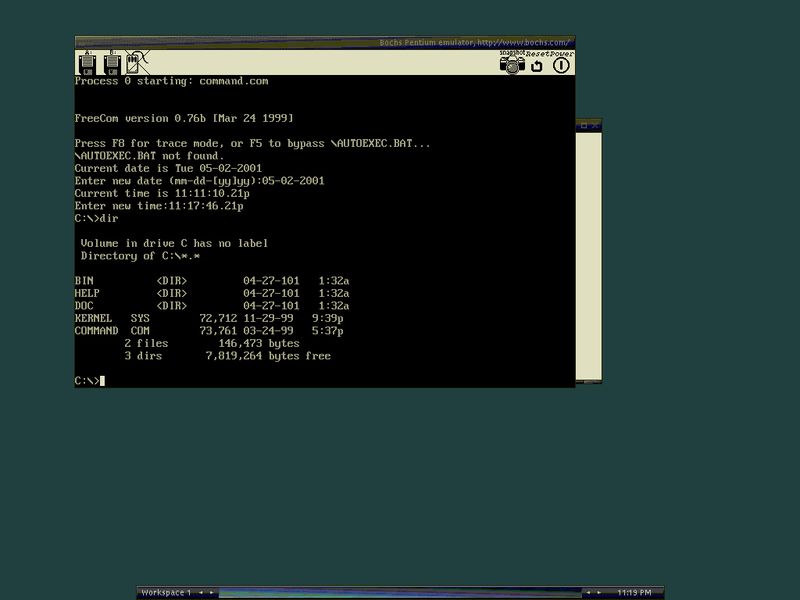The image size is (800, 600).
Task: Click the Power button icon
Action: coord(561,65)
